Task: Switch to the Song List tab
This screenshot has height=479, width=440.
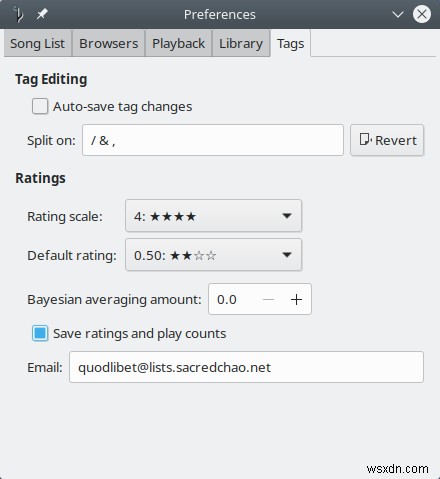Action: point(37,43)
